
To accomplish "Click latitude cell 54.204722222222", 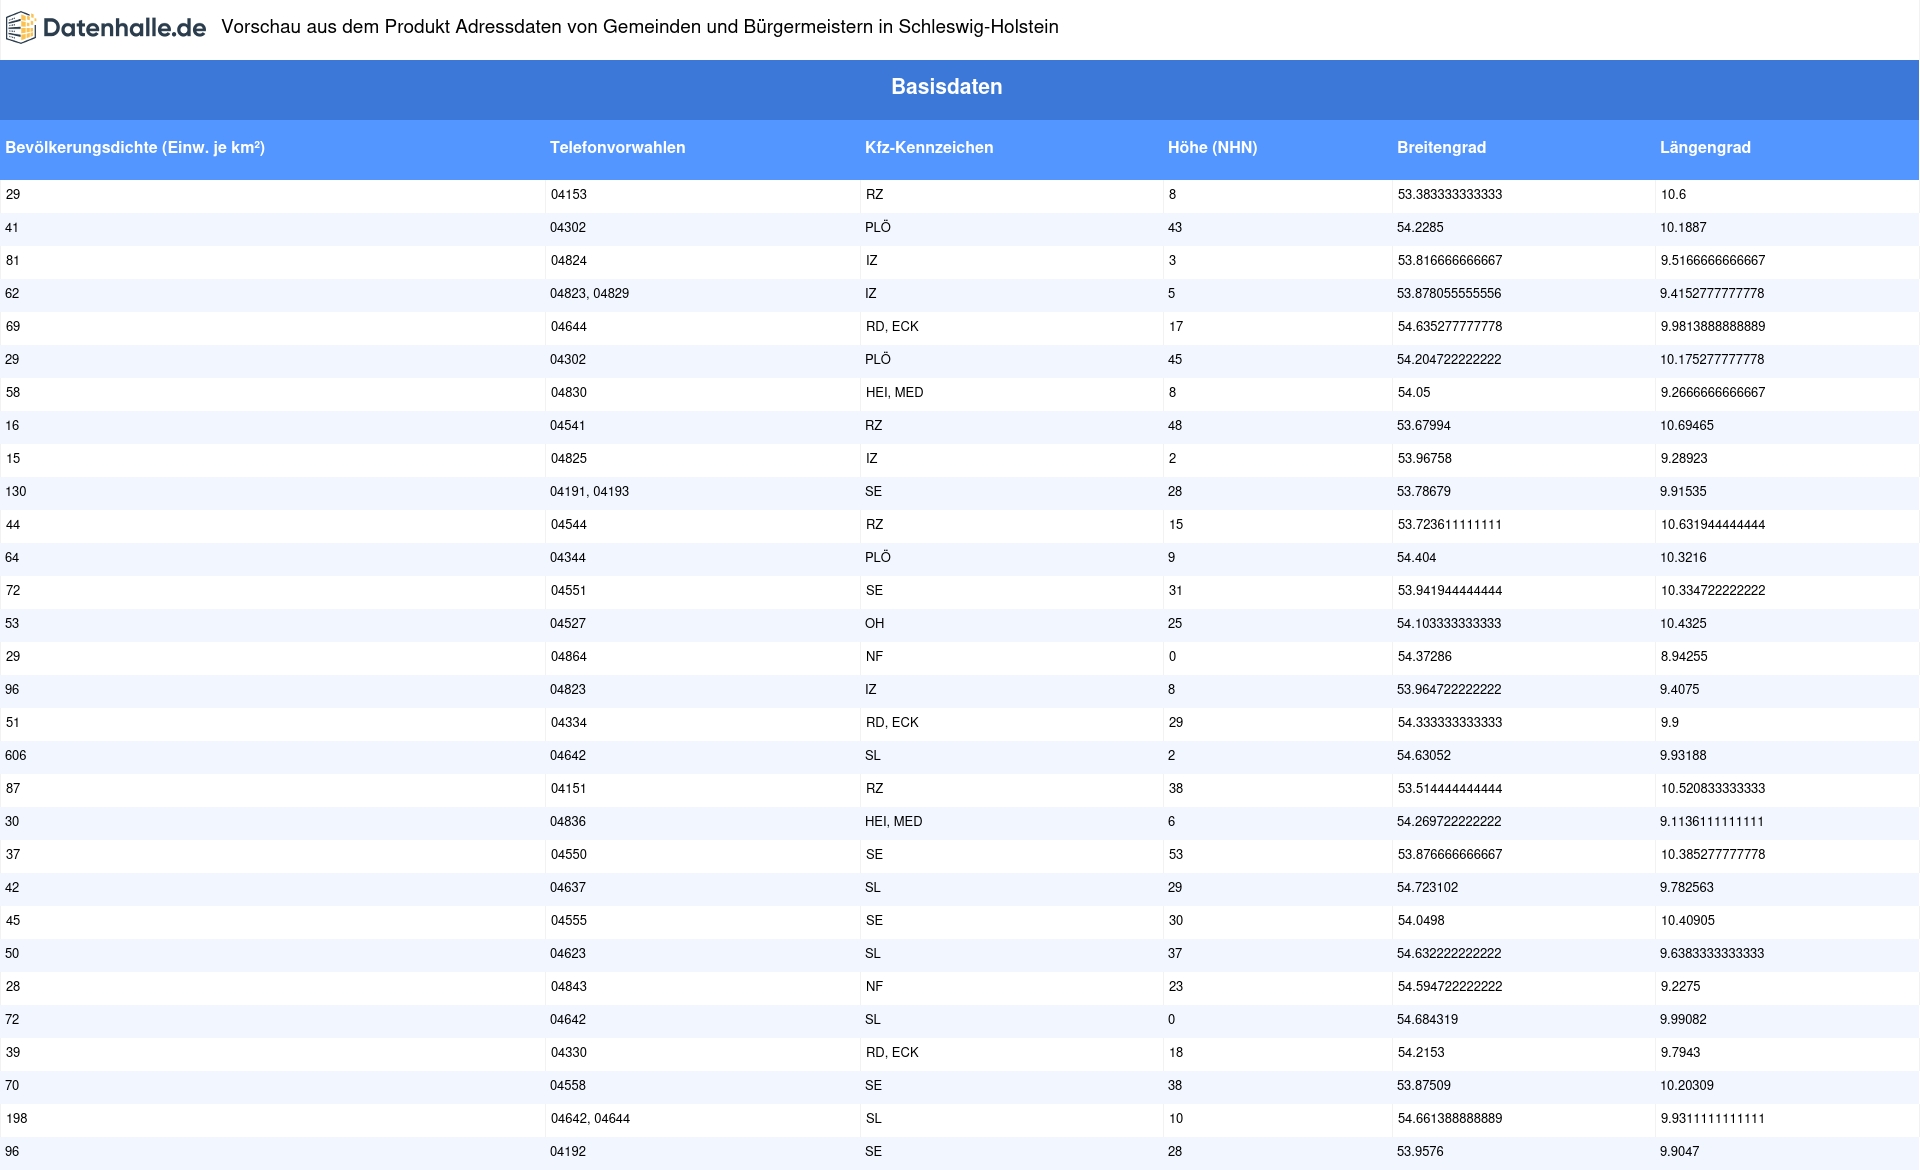I will click(1449, 360).
